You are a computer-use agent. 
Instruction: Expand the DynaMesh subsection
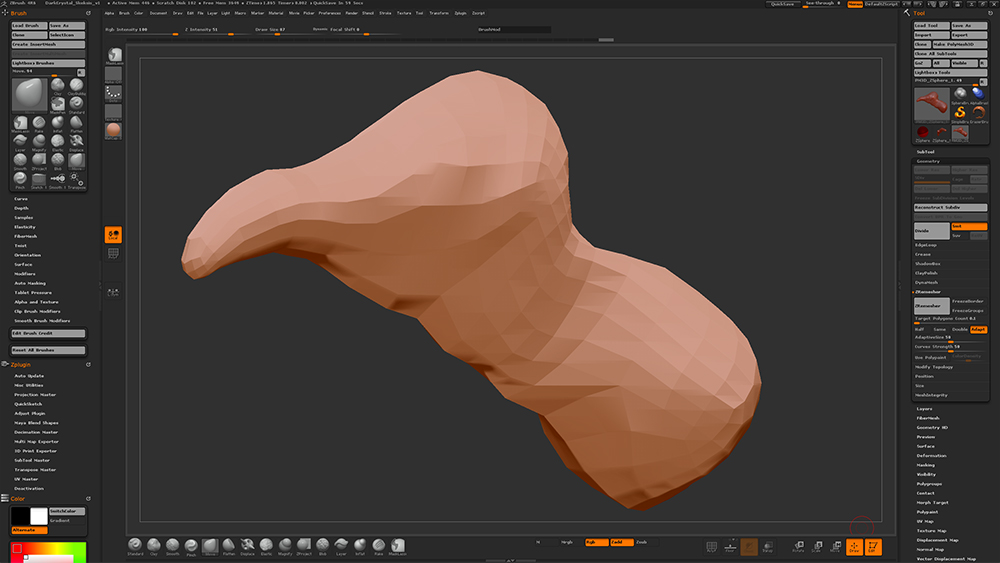[x=926, y=282]
